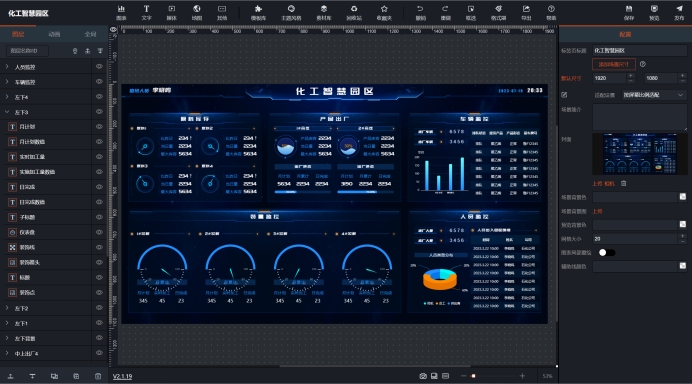Toggle the switch below grid size field
692x384 pixels.
click(x=606, y=252)
